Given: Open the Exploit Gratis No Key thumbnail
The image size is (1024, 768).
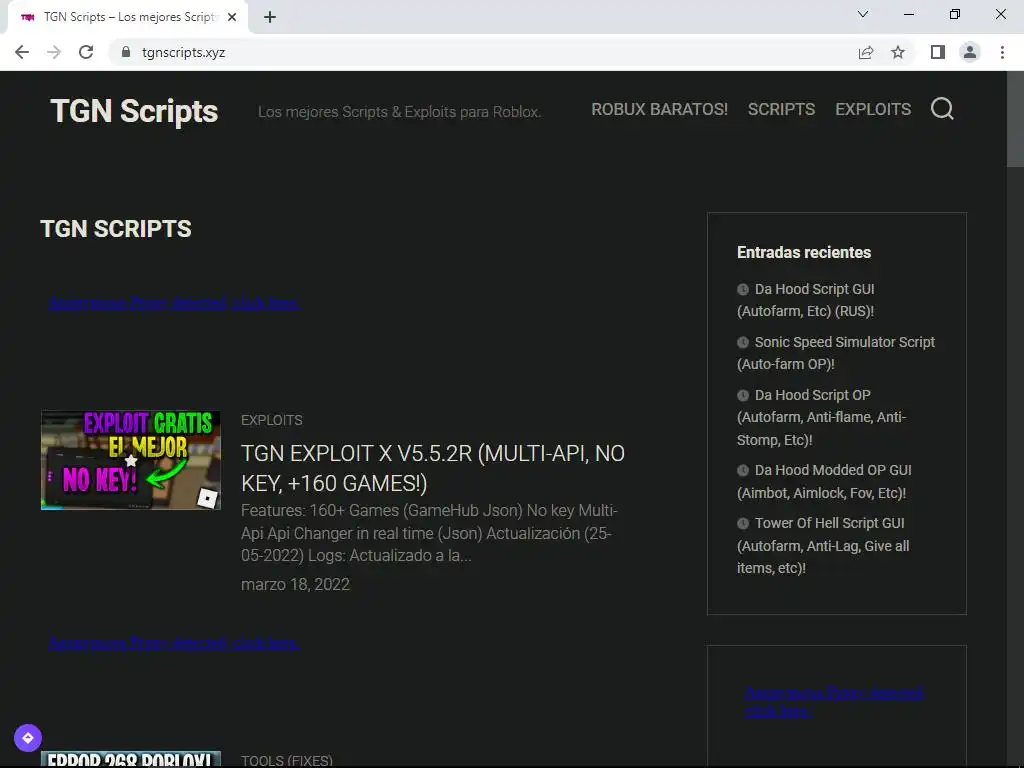Looking at the screenshot, I should click(x=131, y=460).
